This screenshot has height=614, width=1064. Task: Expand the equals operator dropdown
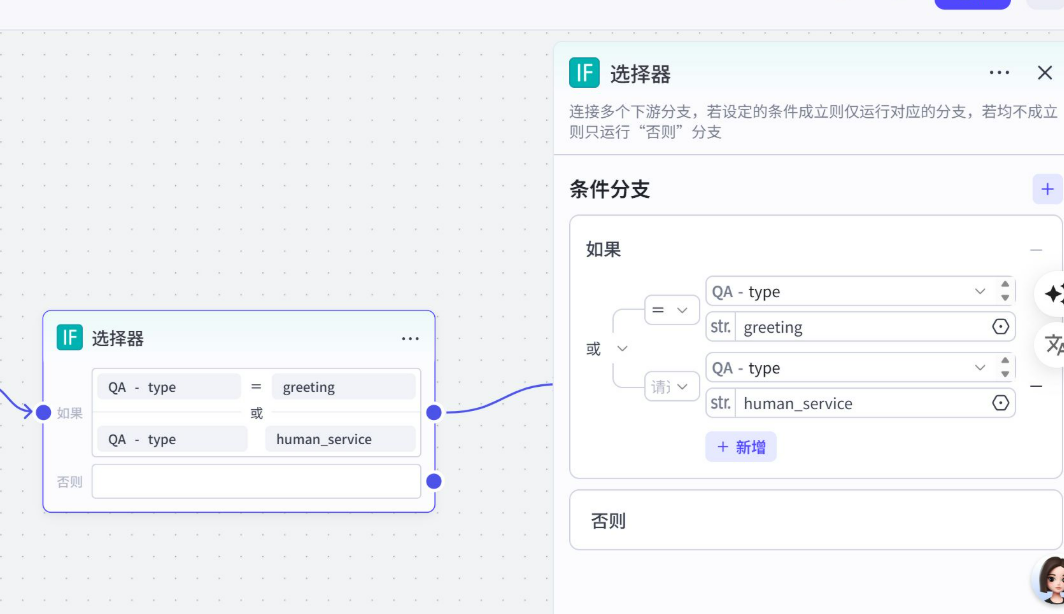coord(672,310)
